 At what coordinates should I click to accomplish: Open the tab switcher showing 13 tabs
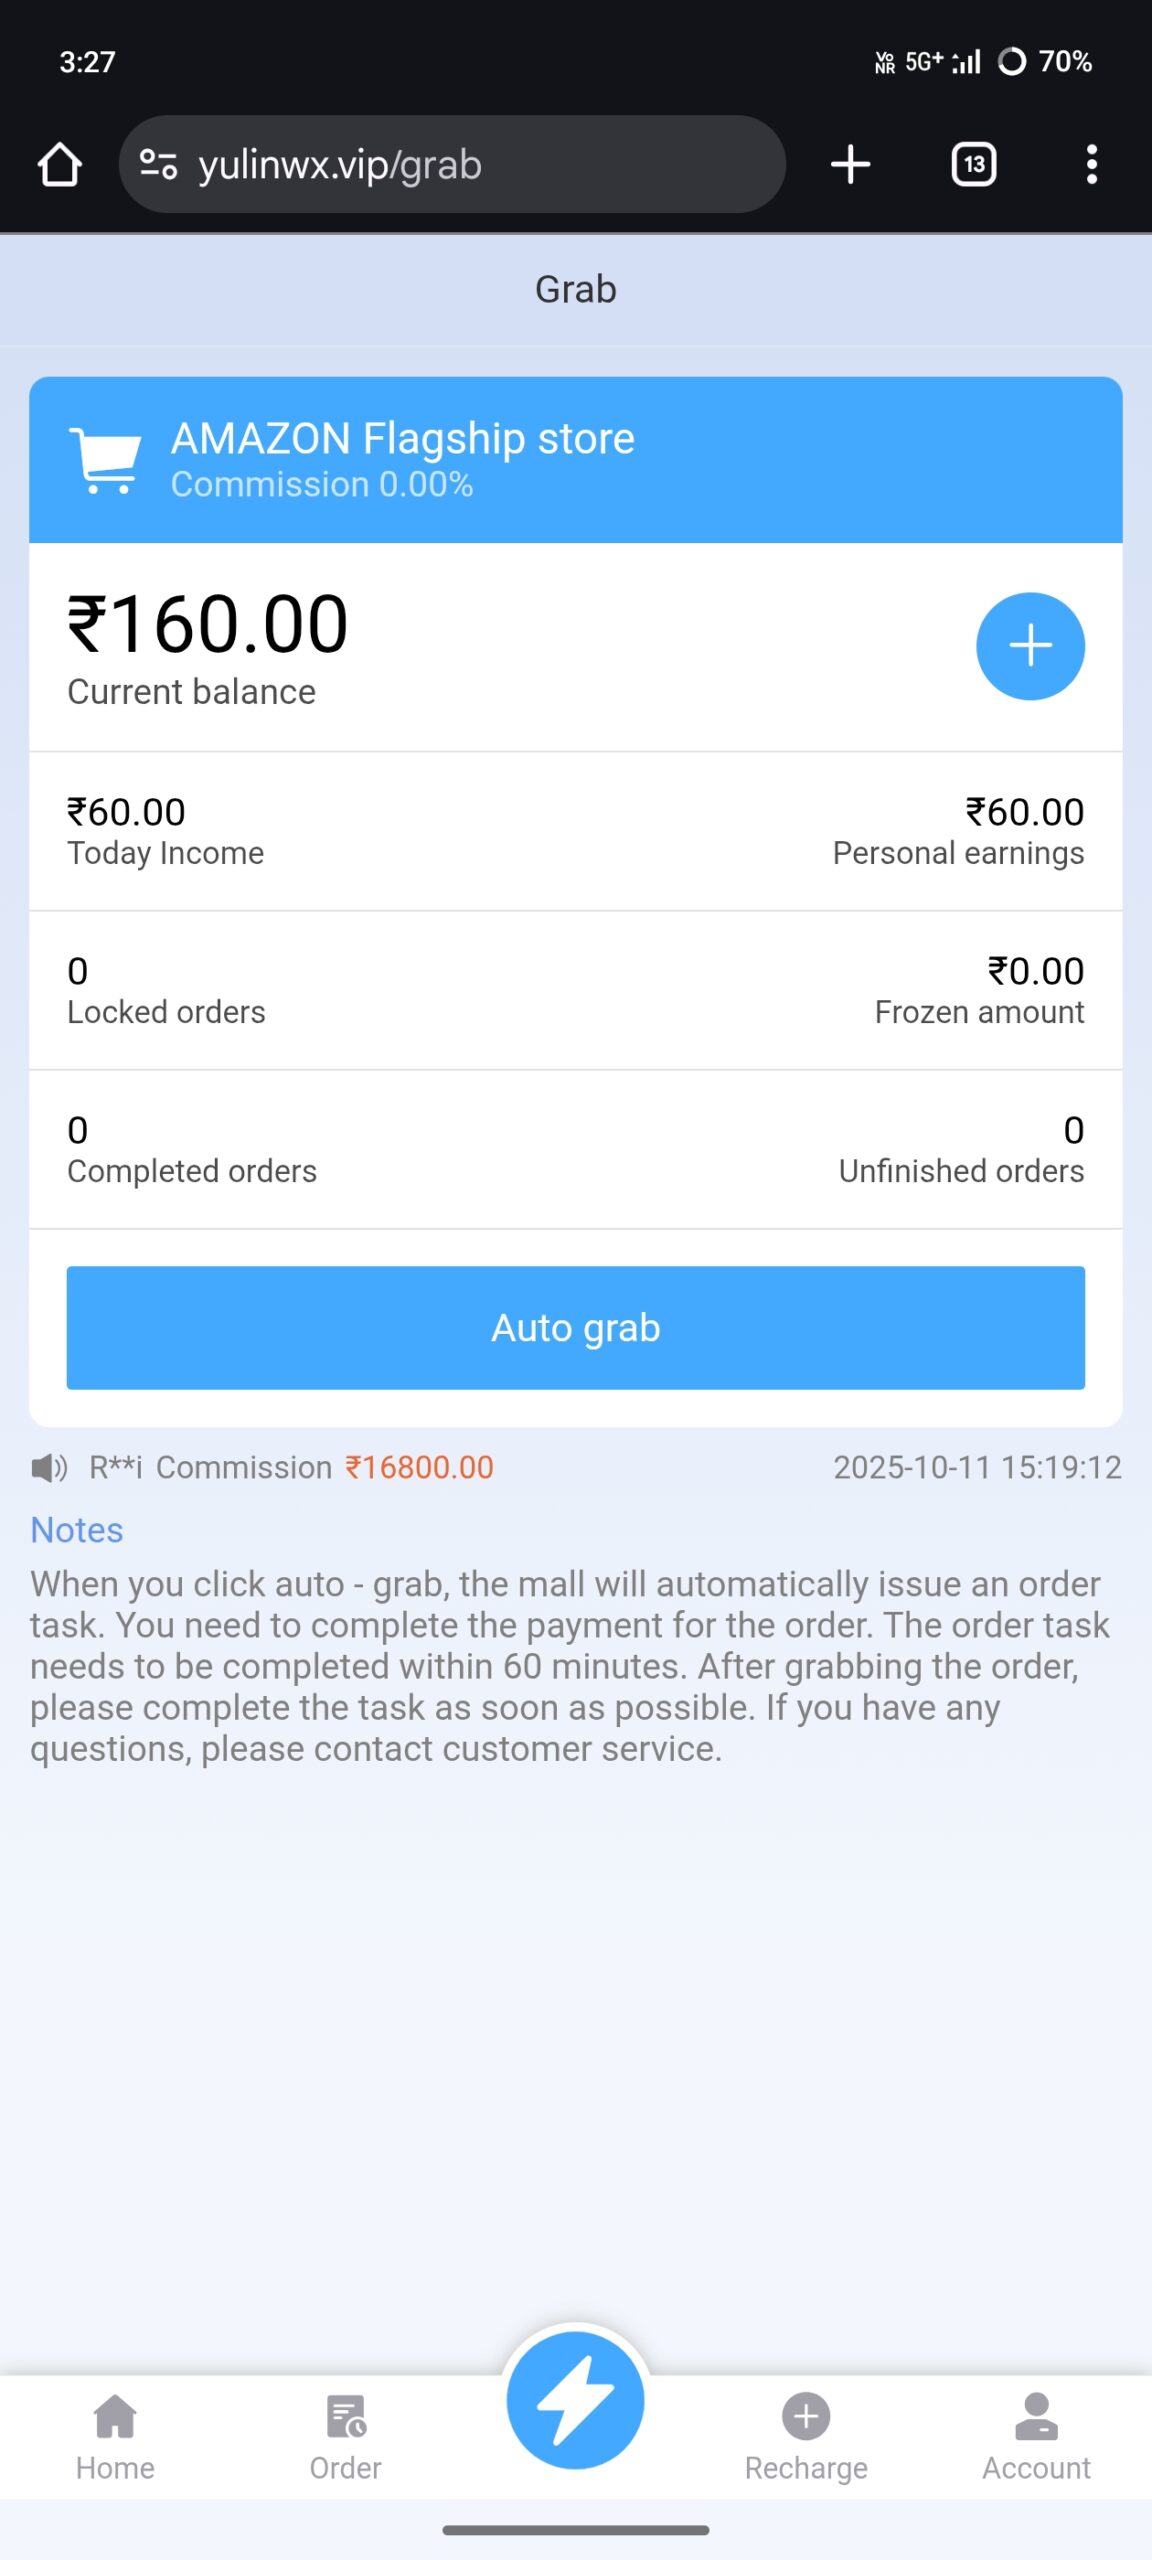(x=973, y=165)
